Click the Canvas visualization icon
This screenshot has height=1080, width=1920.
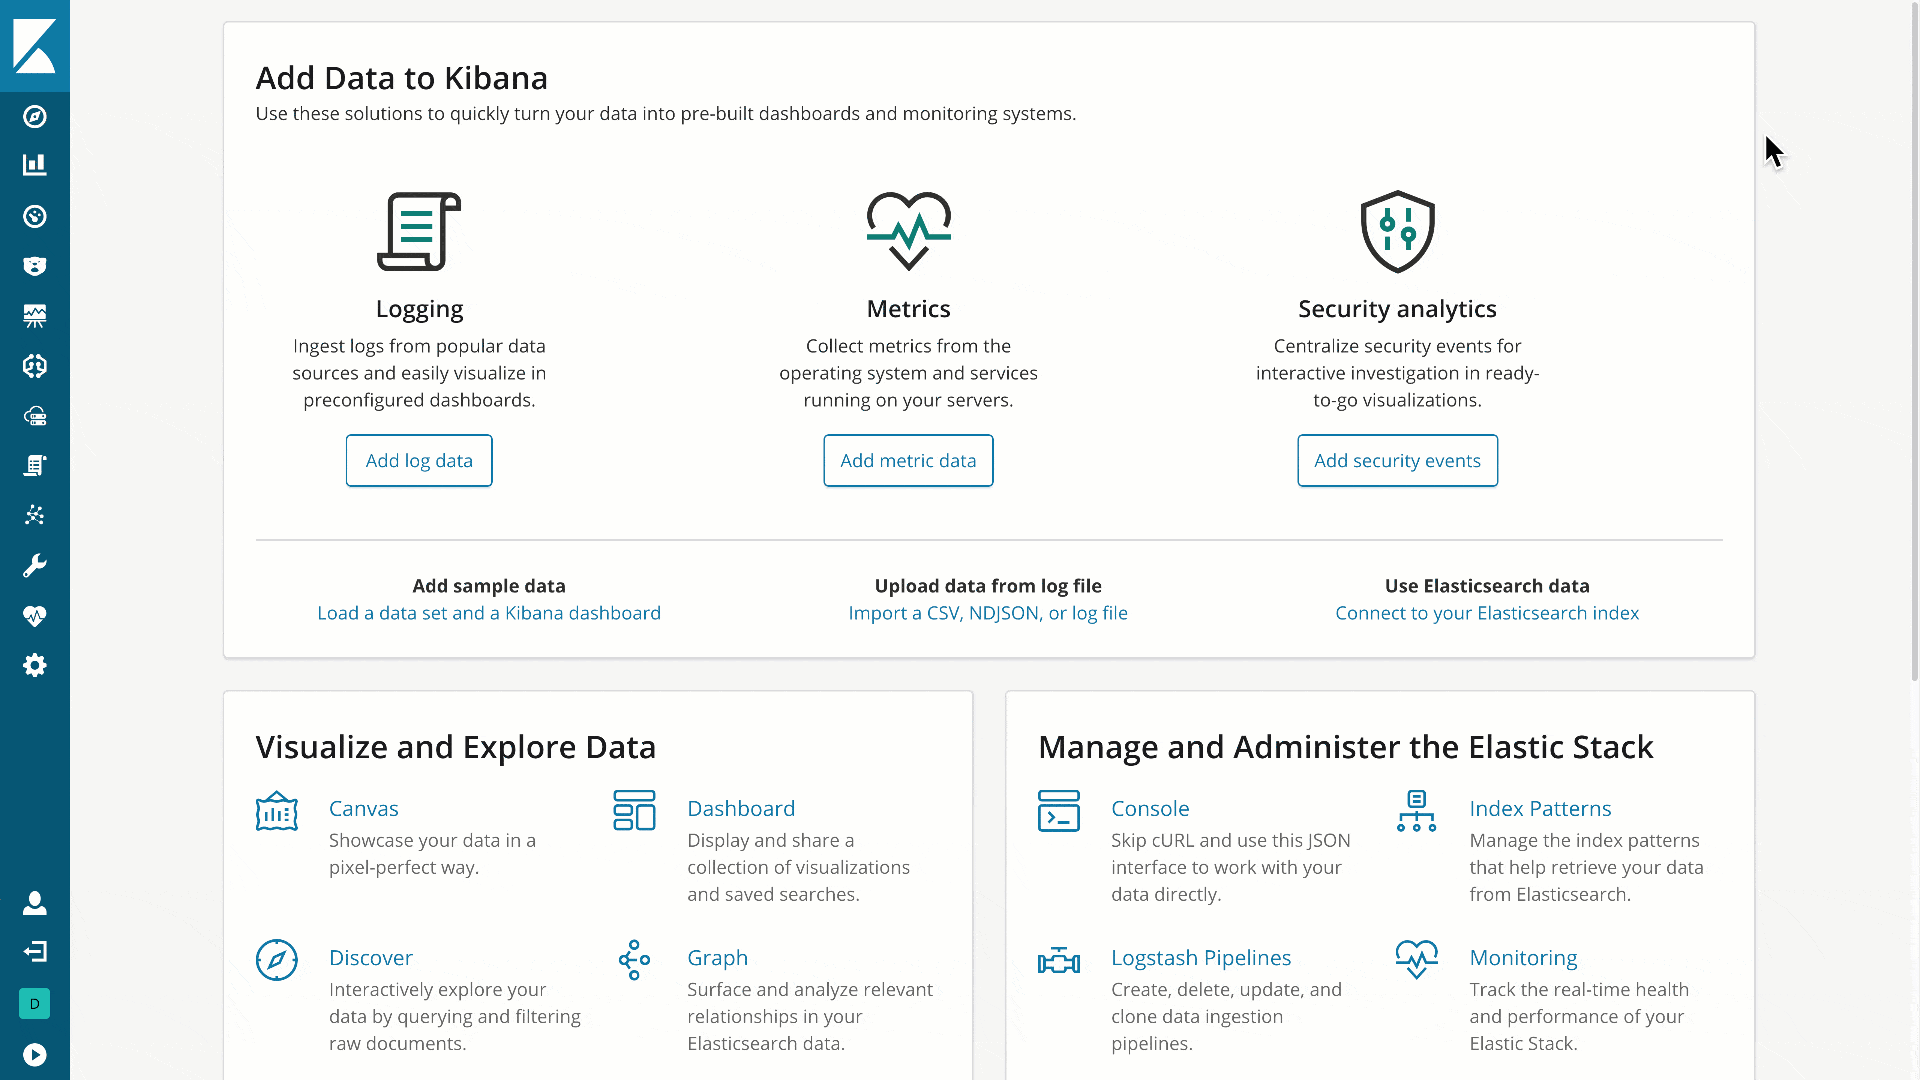[277, 810]
